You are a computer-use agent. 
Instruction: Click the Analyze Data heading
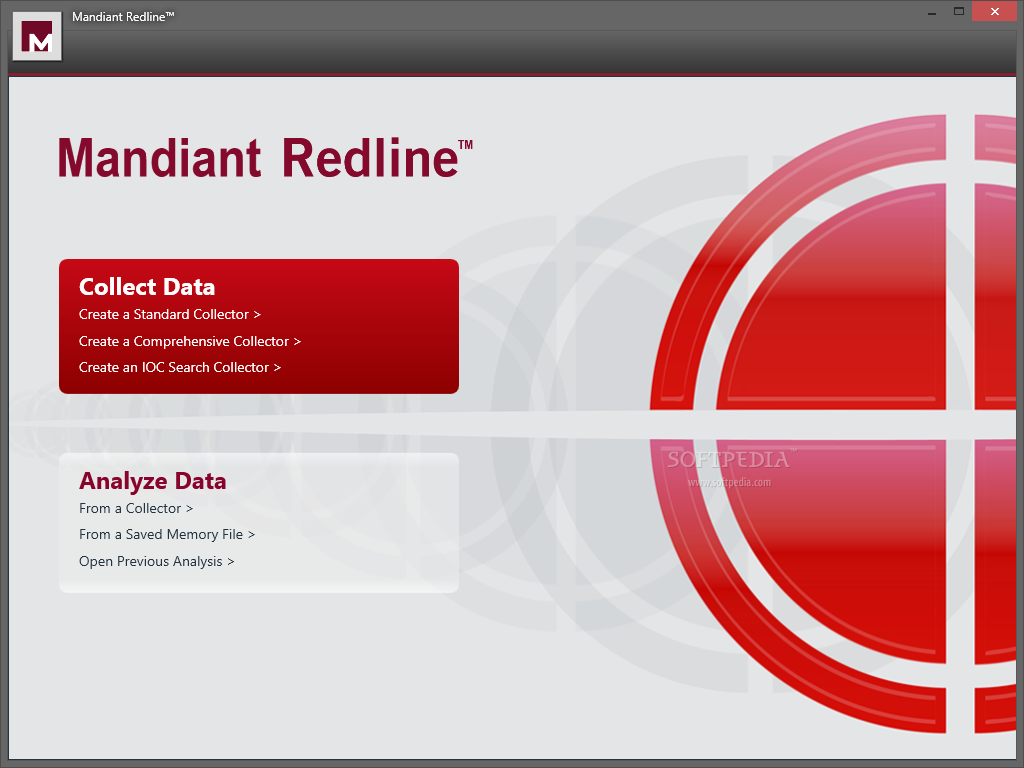(x=153, y=481)
